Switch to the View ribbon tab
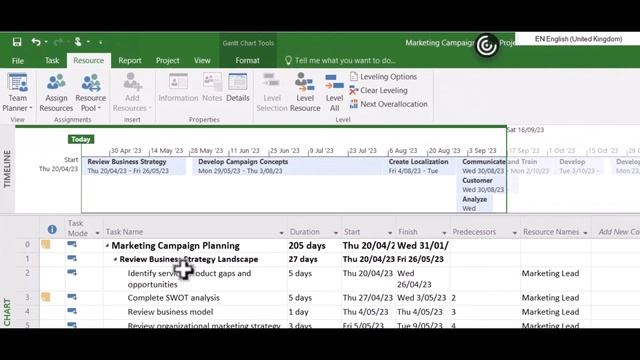Image resolution: width=640 pixels, height=360 pixels. pyautogui.click(x=202, y=60)
